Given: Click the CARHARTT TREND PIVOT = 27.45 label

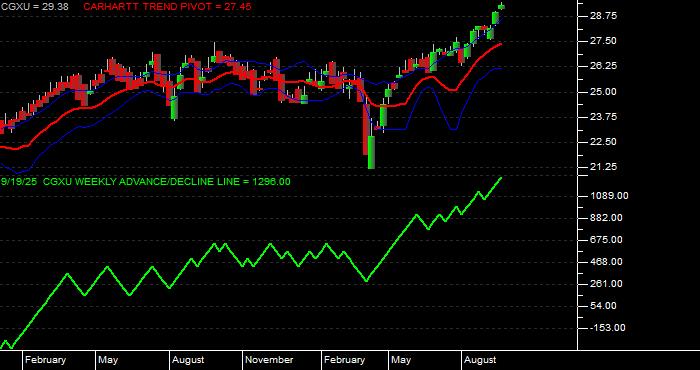Looking at the screenshot, I should pos(167,7).
